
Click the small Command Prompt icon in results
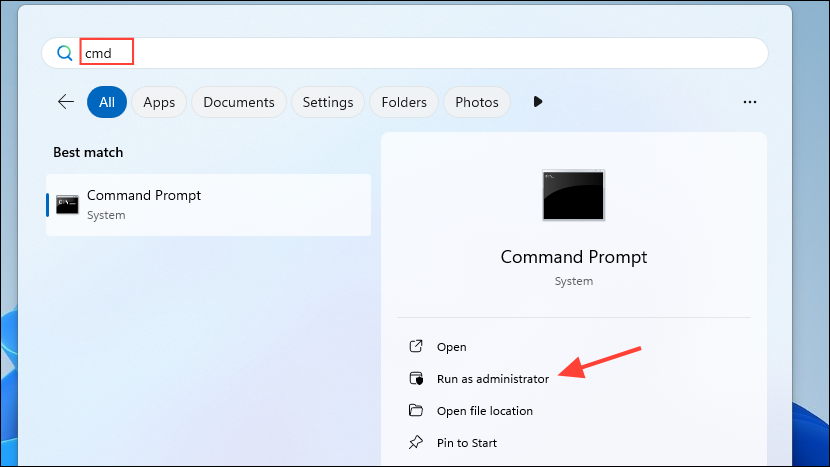[x=67, y=205]
